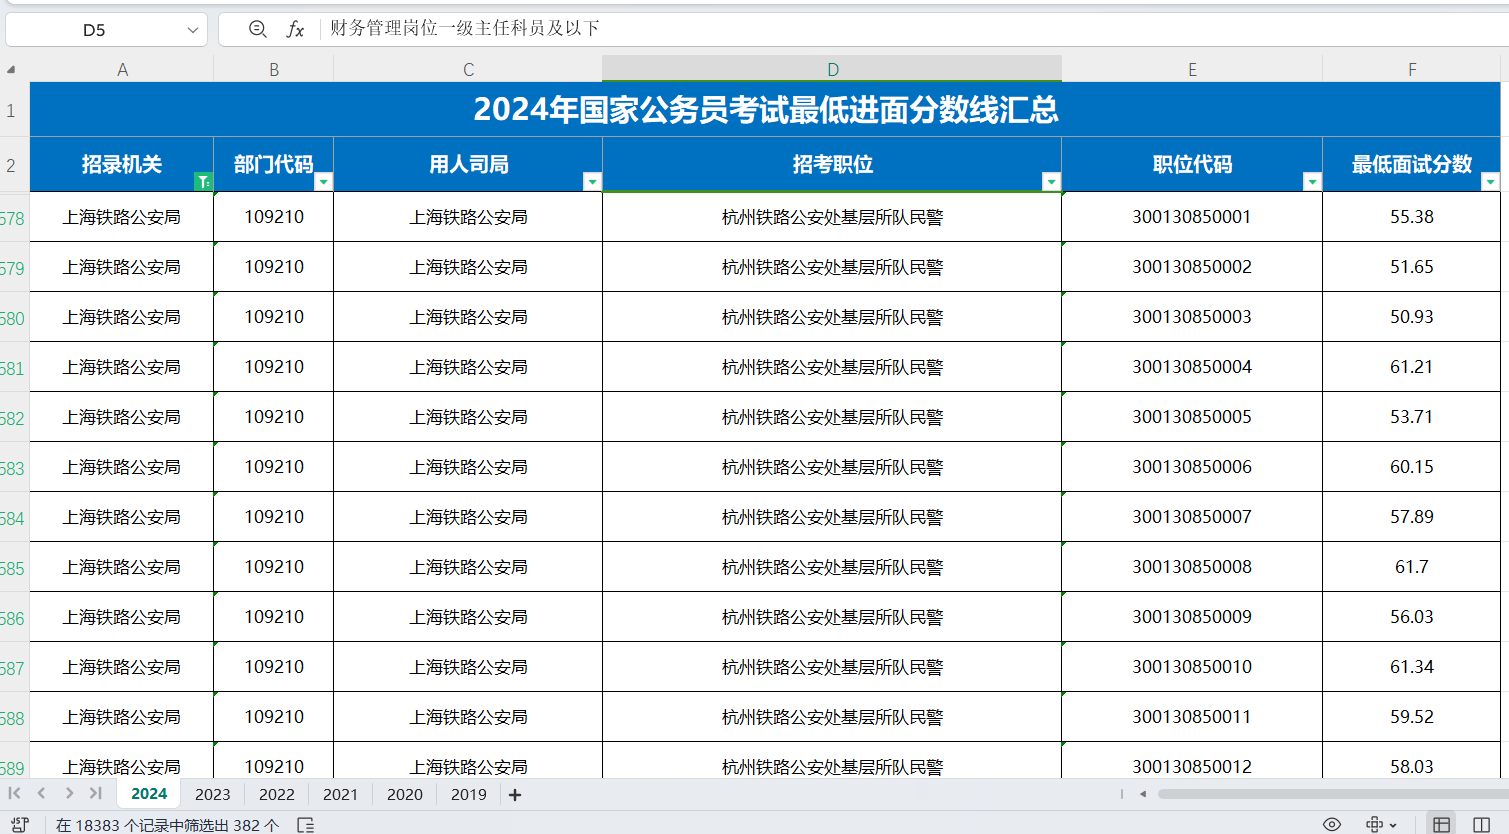Jump to first sheet tab arrow
This screenshot has height=834, width=1509.
tap(14, 793)
